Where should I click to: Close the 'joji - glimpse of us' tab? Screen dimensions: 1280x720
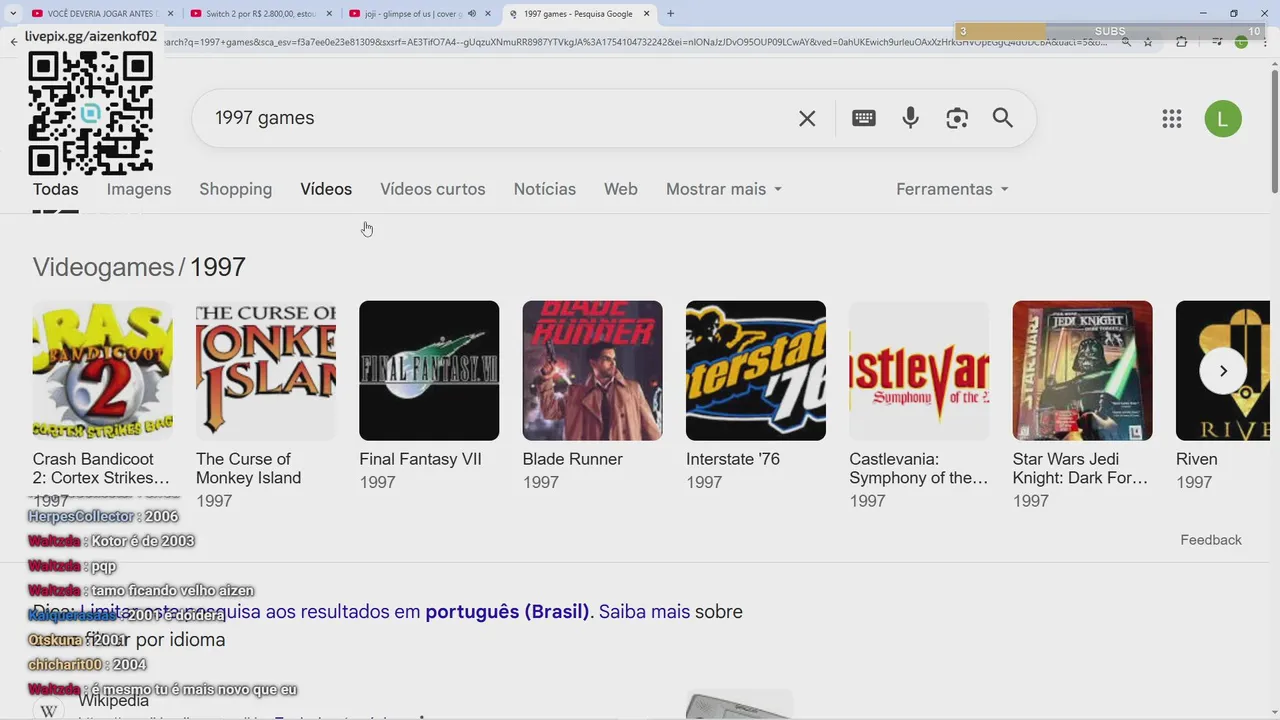489,14
